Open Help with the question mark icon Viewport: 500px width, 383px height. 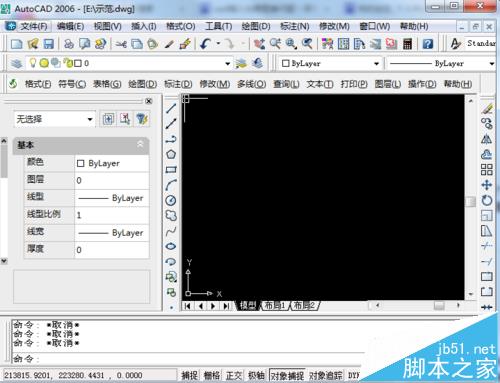(x=428, y=44)
